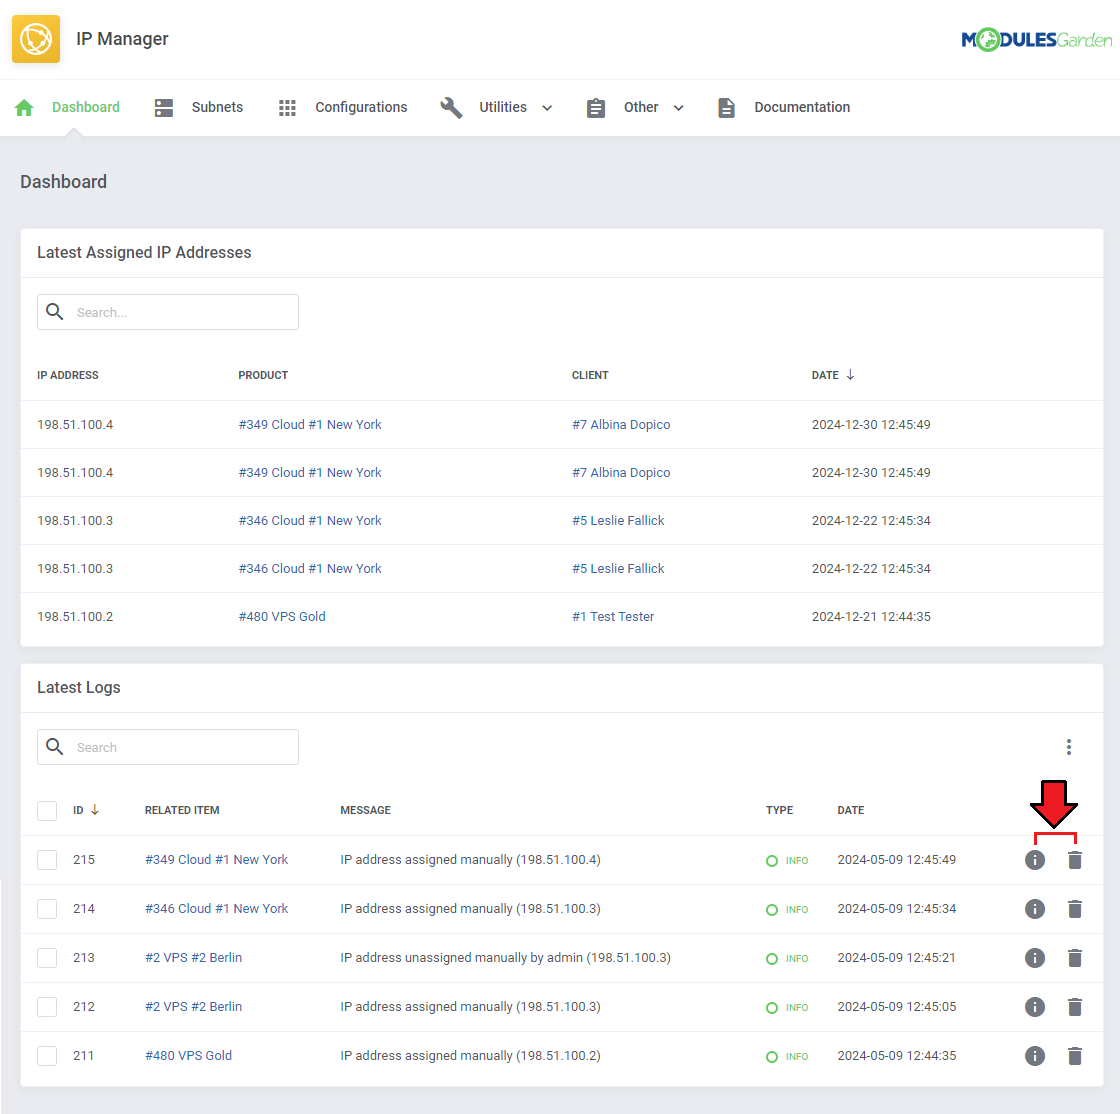Check the box for log 212
Image resolution: width=1120 pixels, height=1114 pixels.
(x=47, y=1007)
